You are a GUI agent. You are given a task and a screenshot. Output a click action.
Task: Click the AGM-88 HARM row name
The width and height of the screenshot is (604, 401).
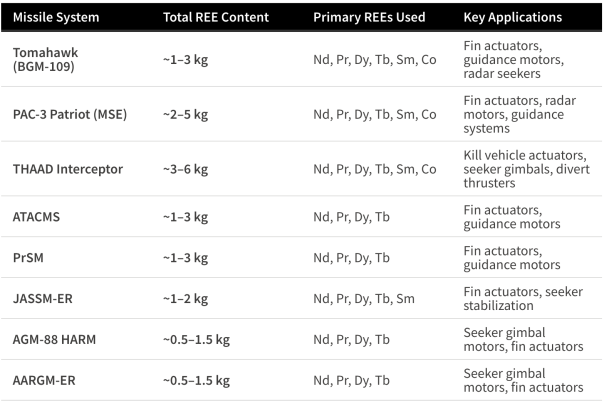click(54, 339)
